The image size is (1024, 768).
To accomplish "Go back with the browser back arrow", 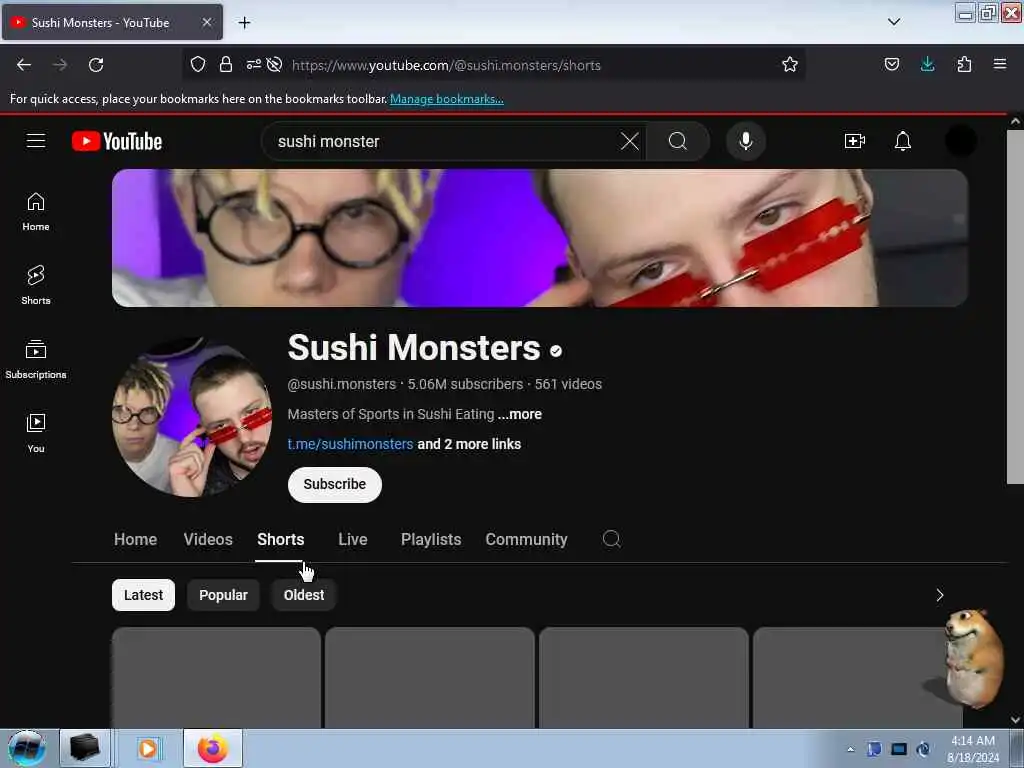I will pos(24,65).
